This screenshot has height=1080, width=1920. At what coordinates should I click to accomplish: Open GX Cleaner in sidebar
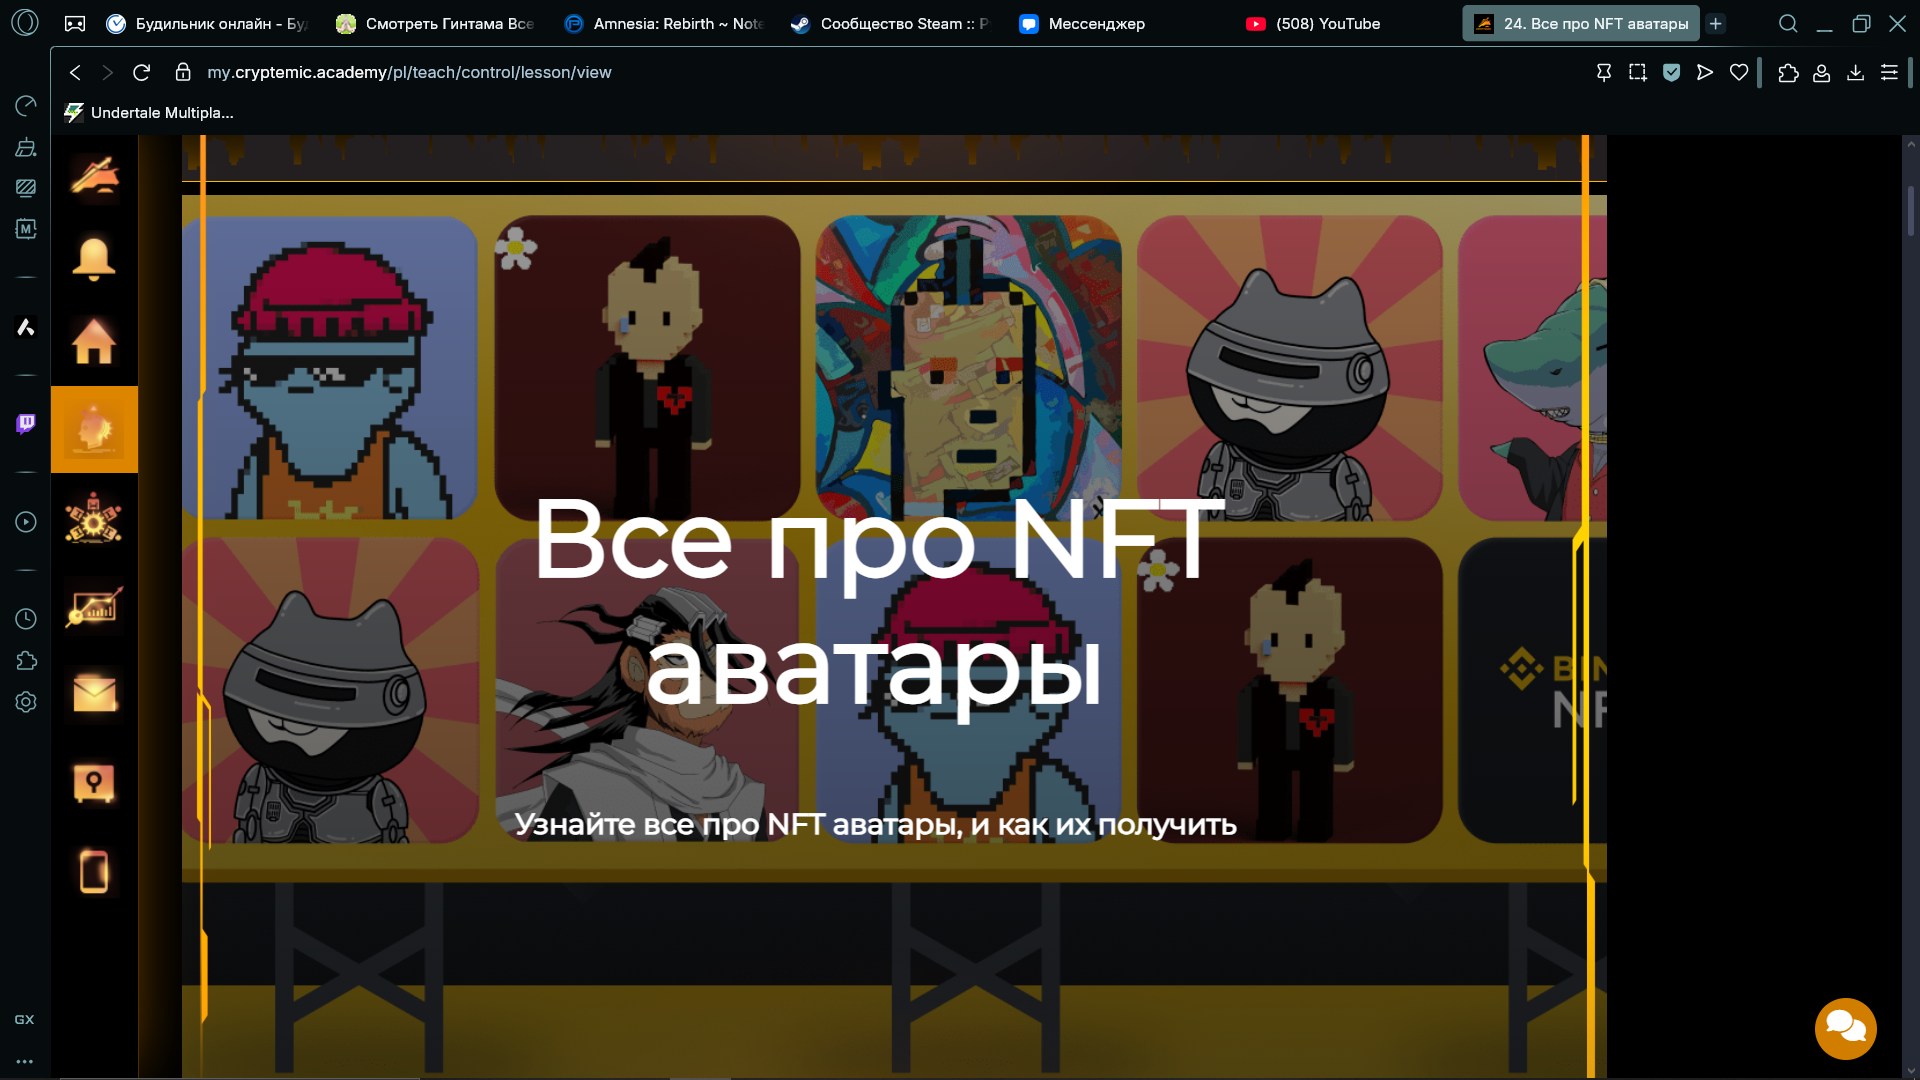[26, 147]
